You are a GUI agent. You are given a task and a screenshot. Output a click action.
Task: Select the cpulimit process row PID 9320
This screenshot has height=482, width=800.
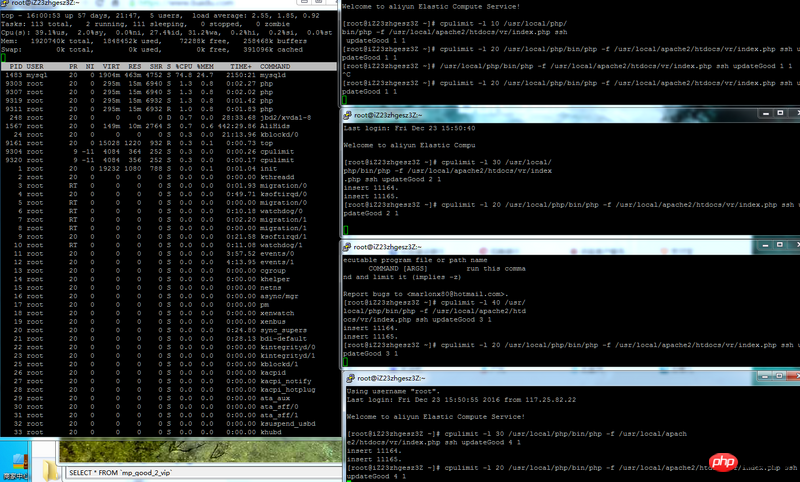(170, 160)
